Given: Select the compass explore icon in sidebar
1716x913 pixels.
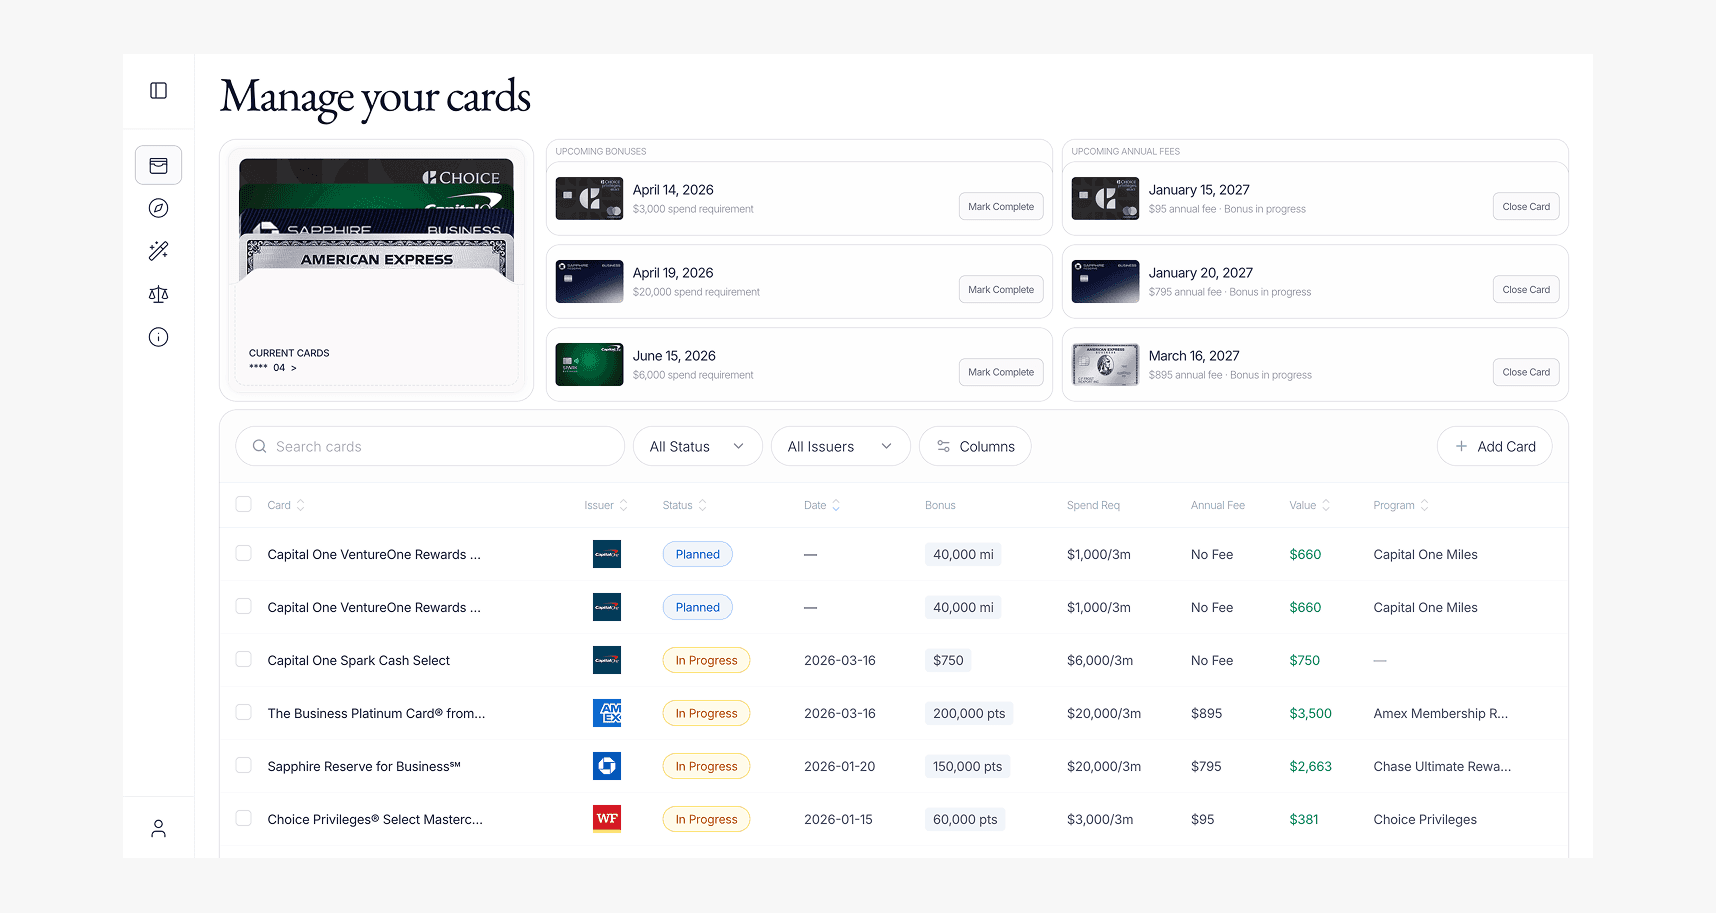Looking at the screenshot, I should click(x=158, y=208).
